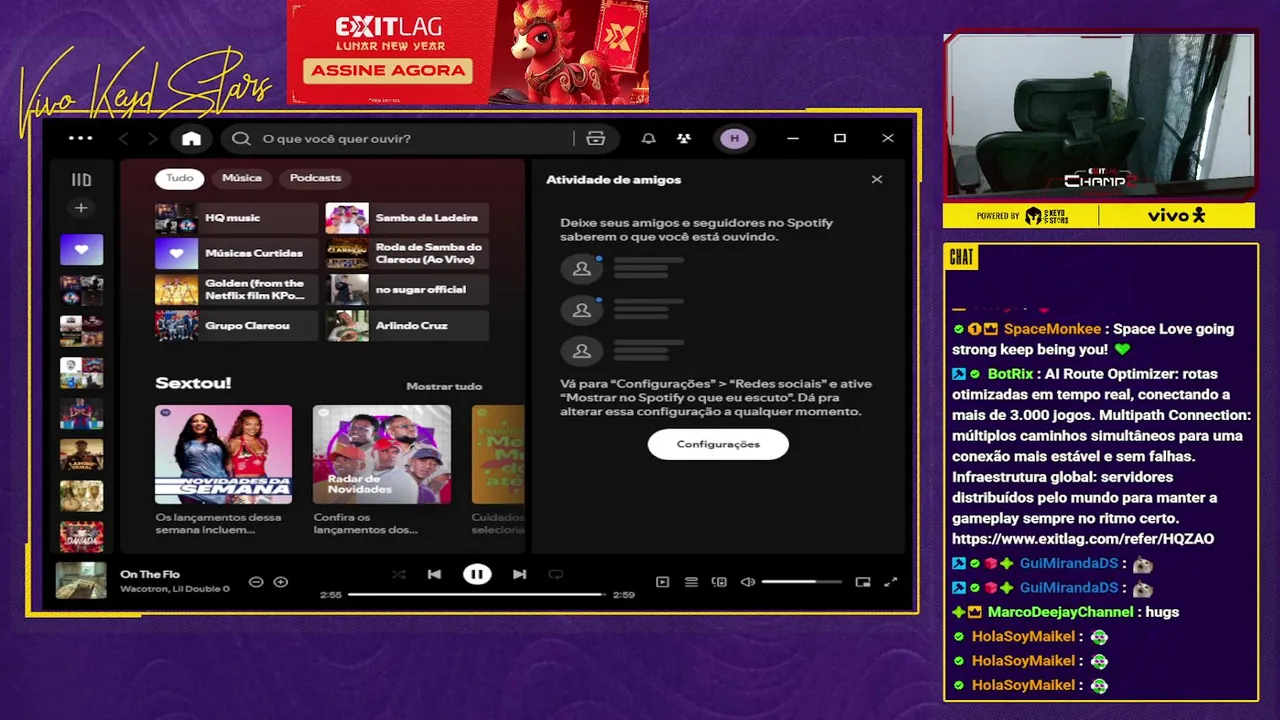Screen dimensions: 1280x720
Task: Open second playlist thumbnail below Liked Songs
Action: [81, 331]
